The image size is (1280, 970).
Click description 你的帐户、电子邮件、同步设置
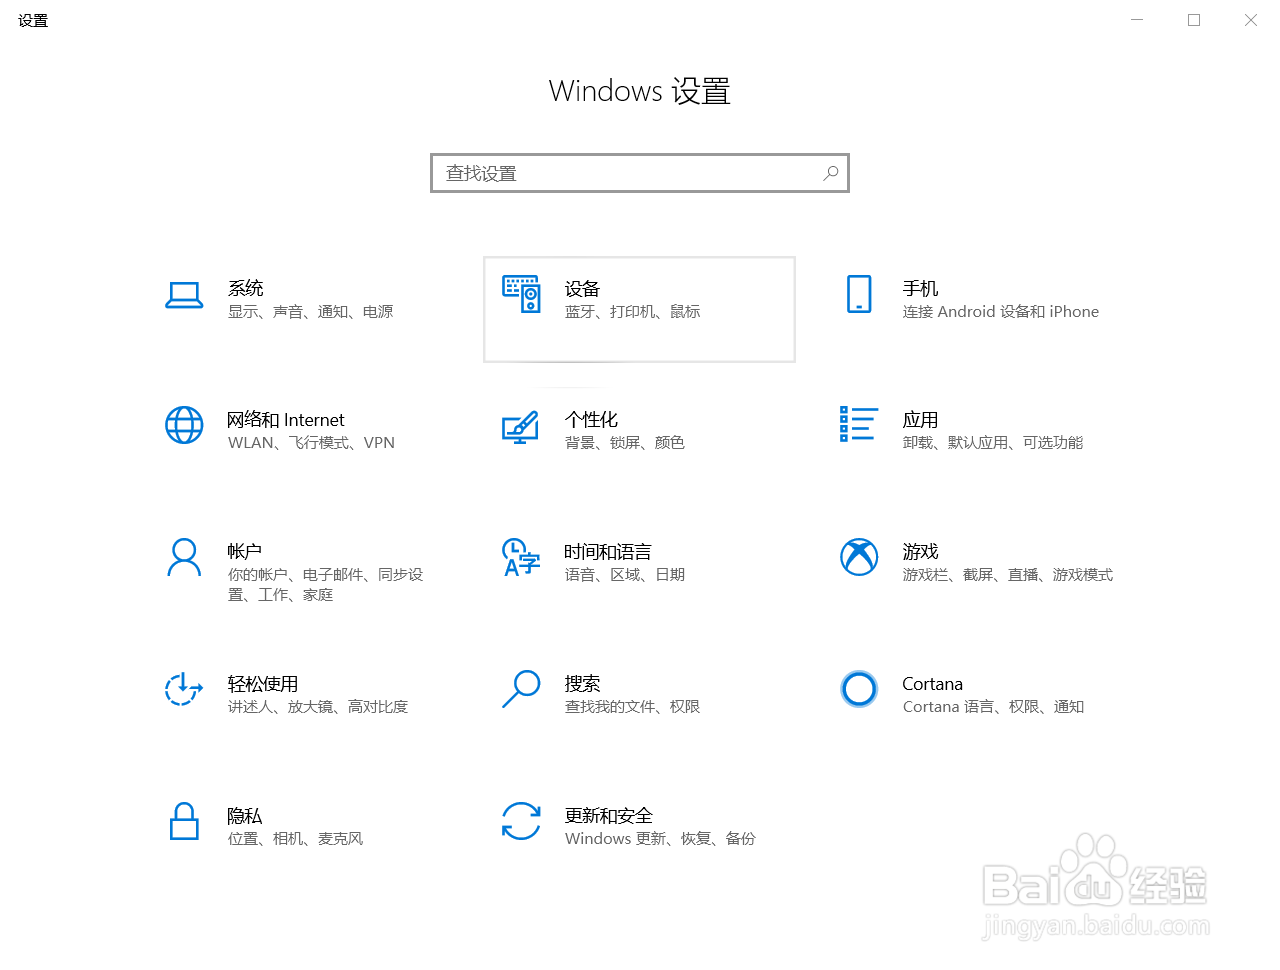point(325,585)
